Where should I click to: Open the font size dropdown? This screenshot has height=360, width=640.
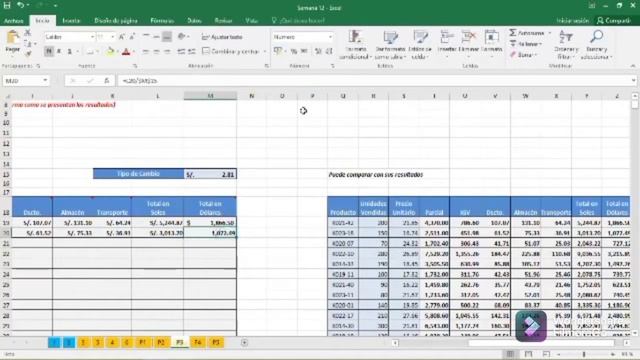point(112,37)
